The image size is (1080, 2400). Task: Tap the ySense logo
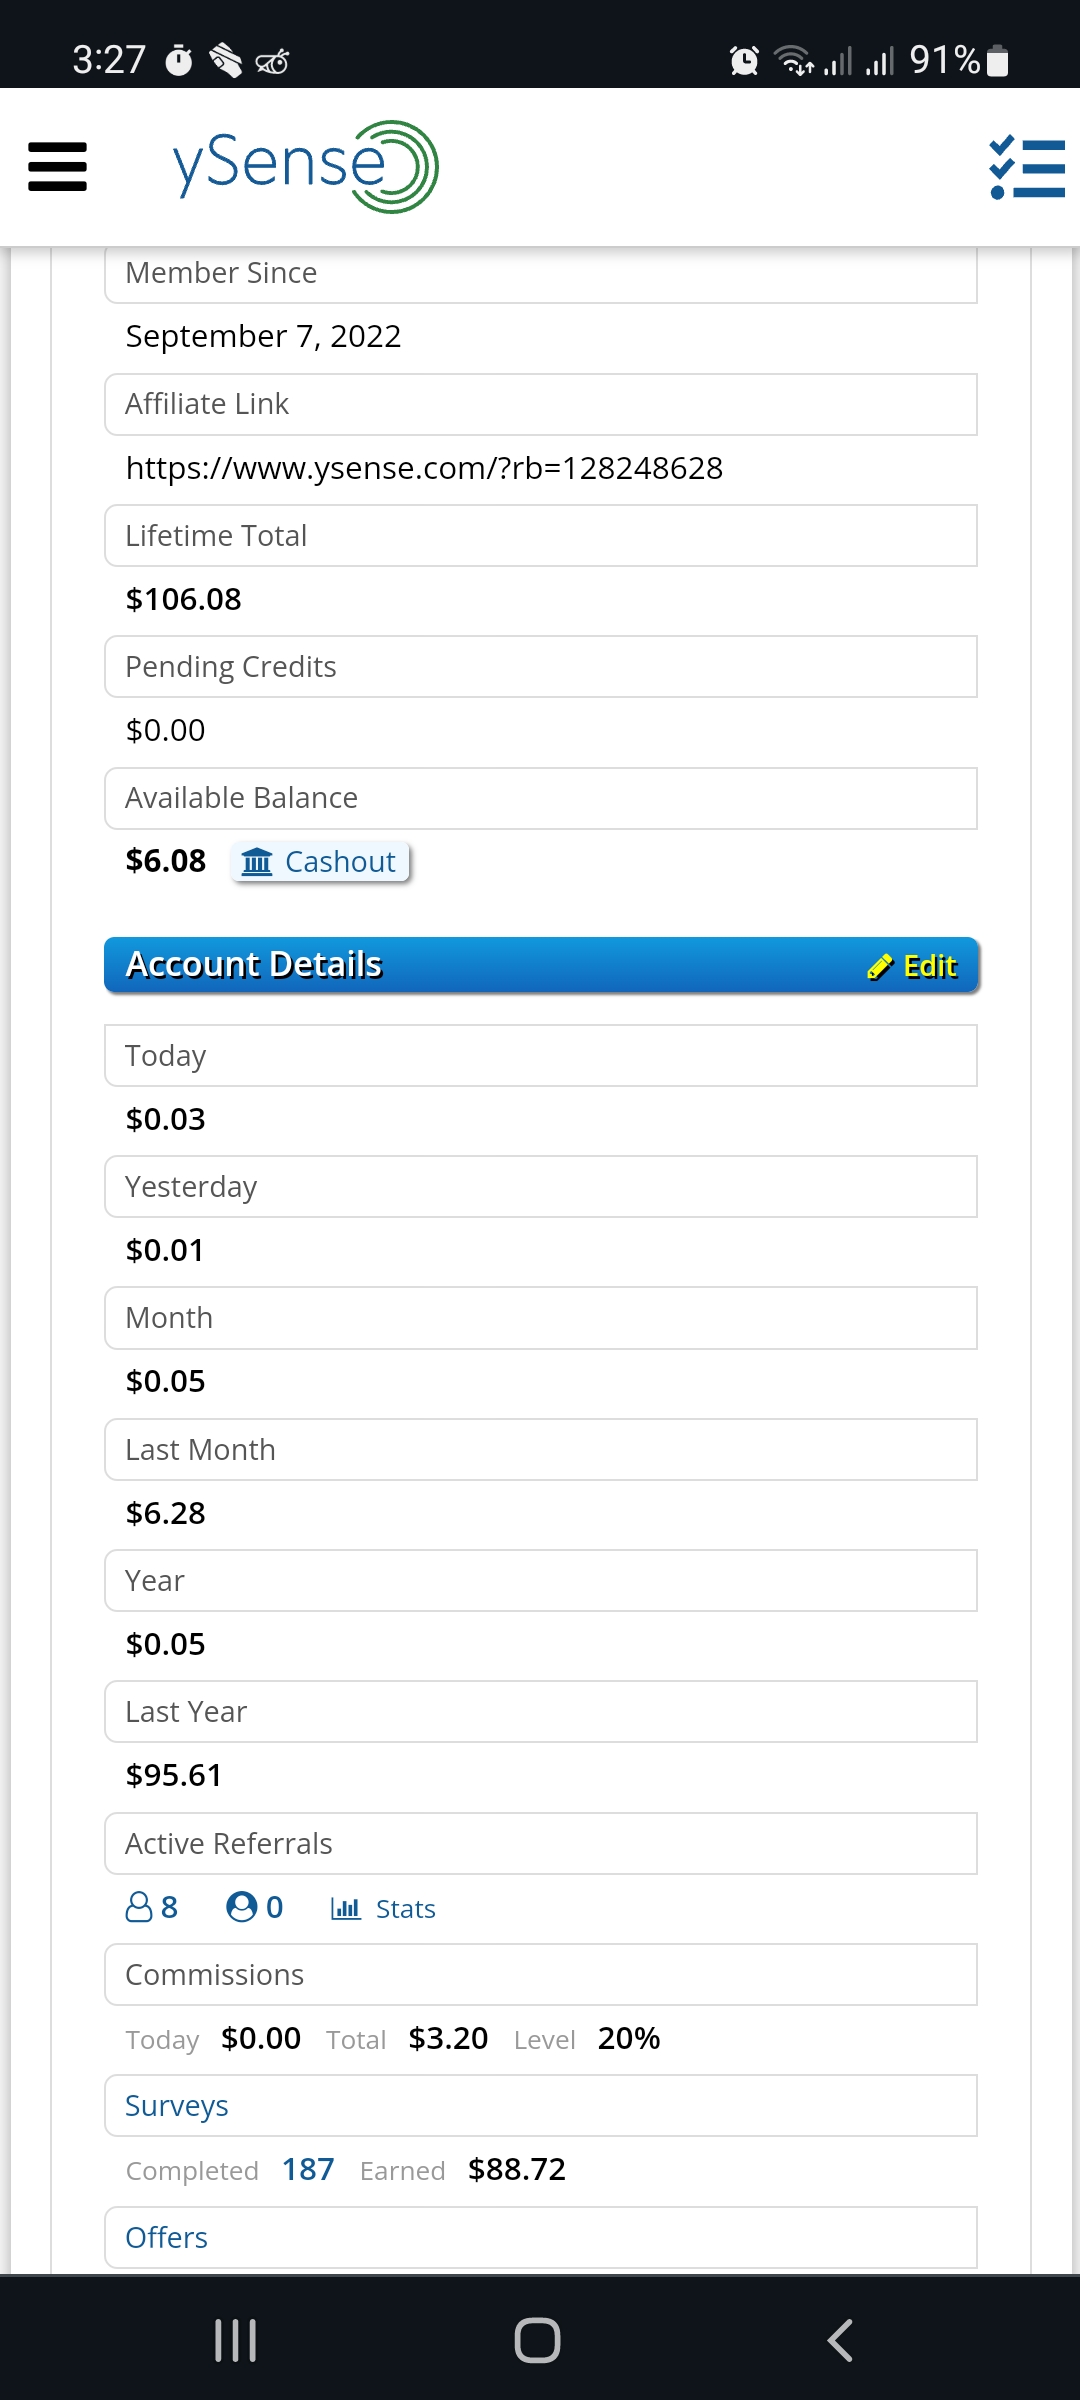tap(305, 167)
